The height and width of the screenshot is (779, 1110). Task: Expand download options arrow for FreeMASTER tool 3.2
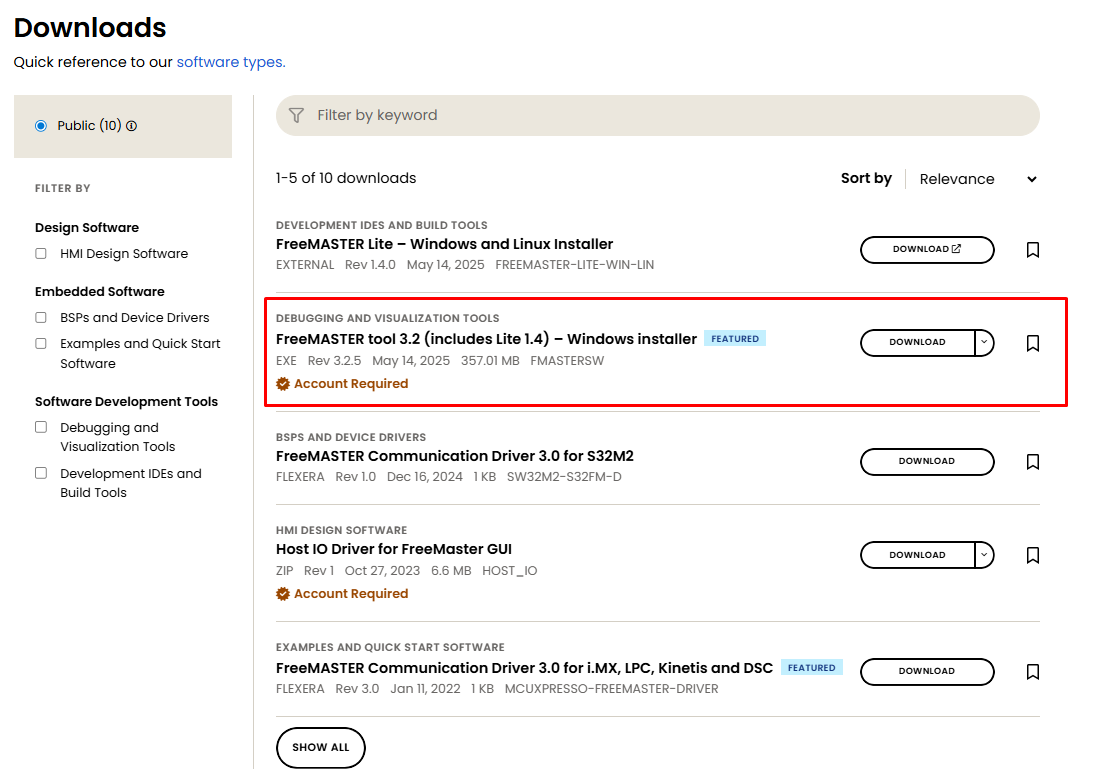[984, 343]
